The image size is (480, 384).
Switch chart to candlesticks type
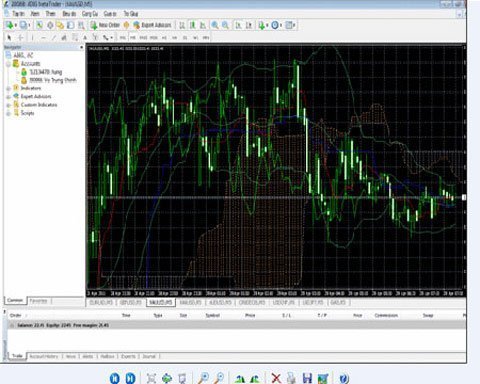pos(192,25)
